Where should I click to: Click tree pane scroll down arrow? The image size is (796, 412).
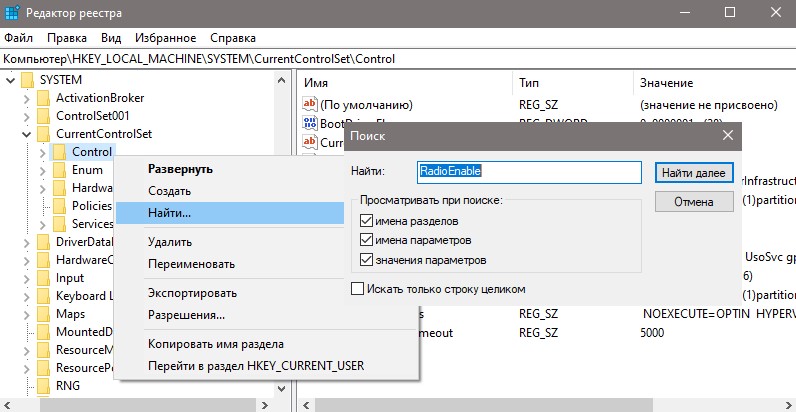click(281, 389)
